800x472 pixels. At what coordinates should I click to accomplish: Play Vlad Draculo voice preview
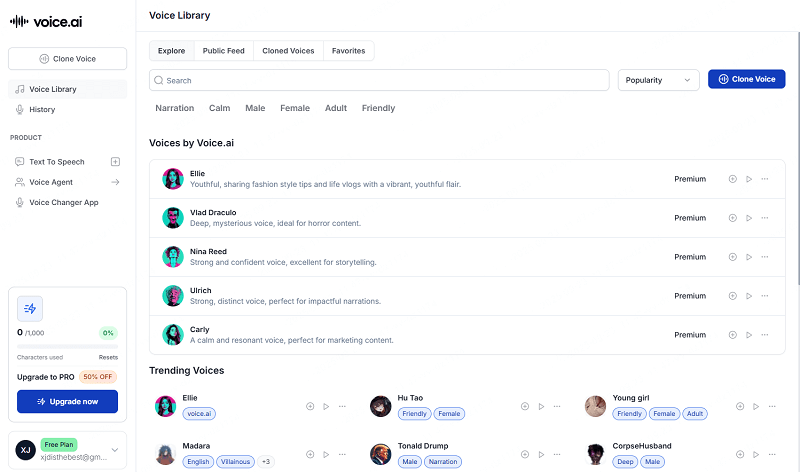click(749, 218)
